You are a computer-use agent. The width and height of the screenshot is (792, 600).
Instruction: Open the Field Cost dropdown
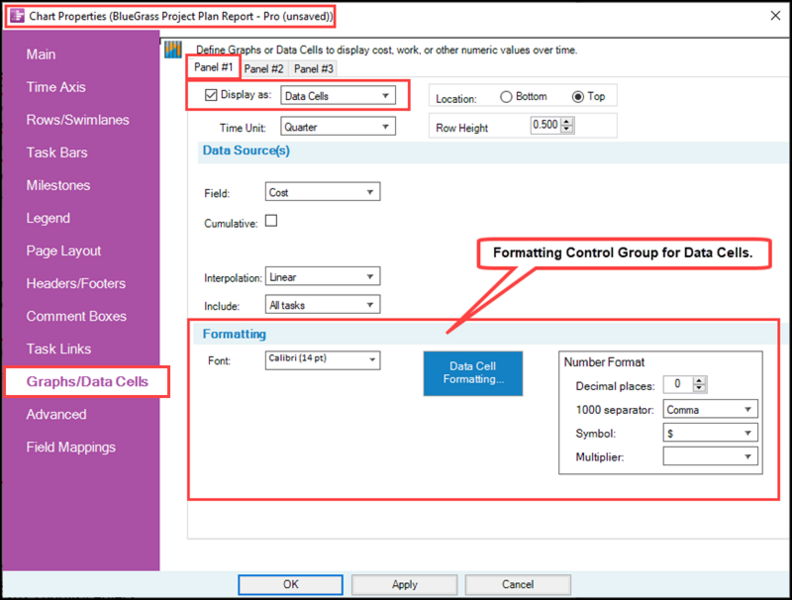click(322, 192)
